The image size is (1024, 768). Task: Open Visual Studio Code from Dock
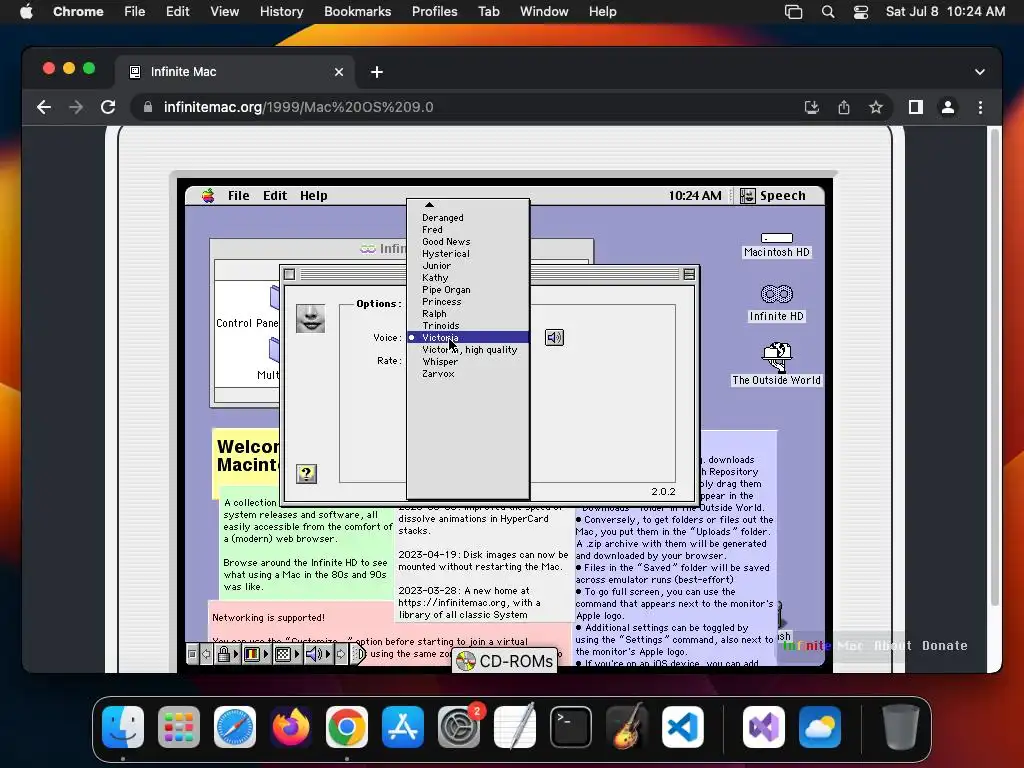pos(682,727)
